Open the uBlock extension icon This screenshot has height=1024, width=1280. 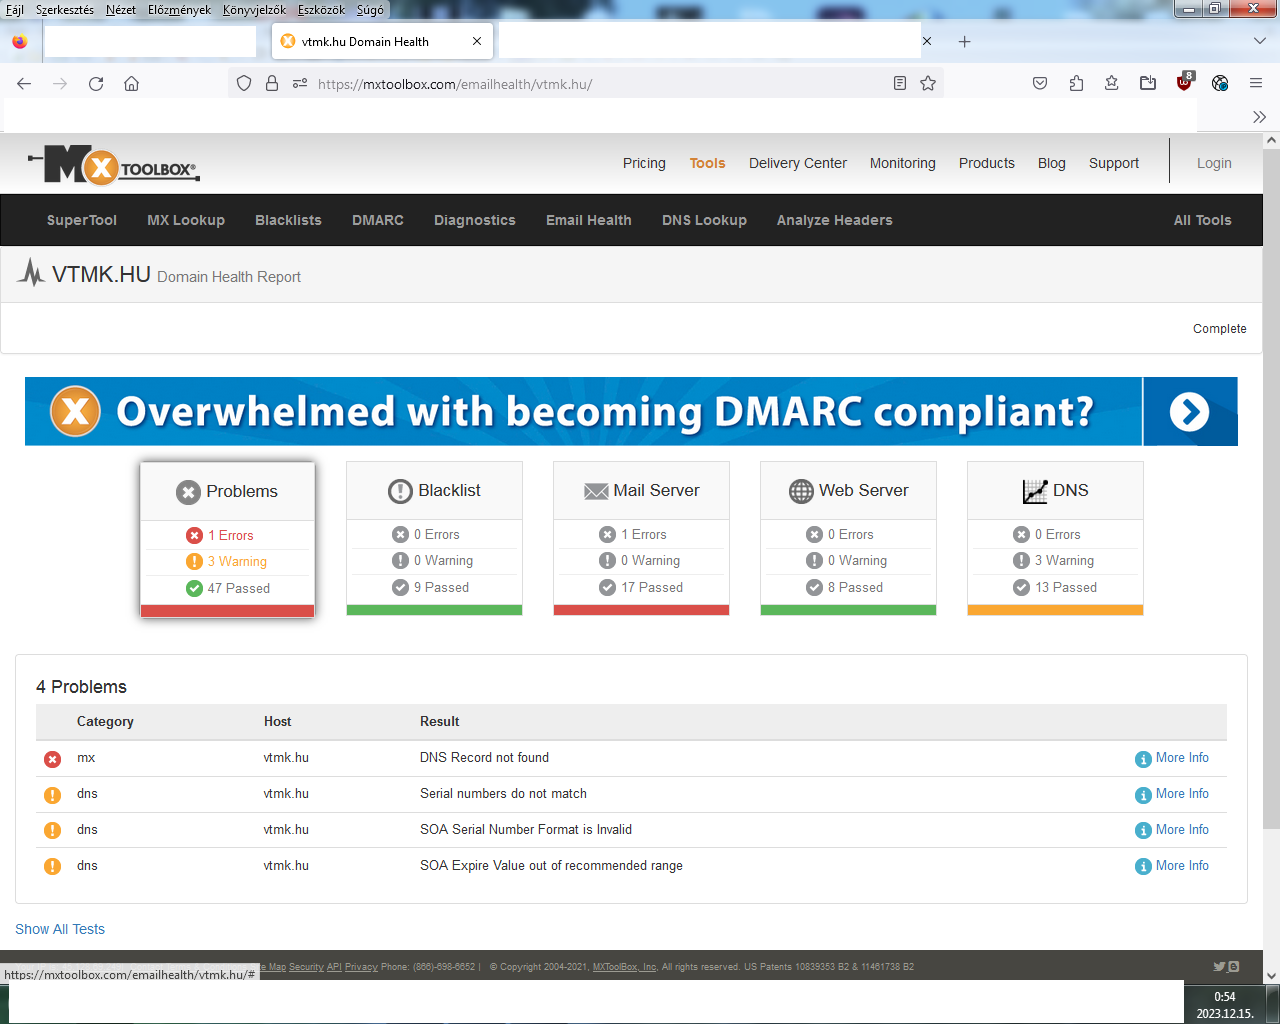point(1185,83)
